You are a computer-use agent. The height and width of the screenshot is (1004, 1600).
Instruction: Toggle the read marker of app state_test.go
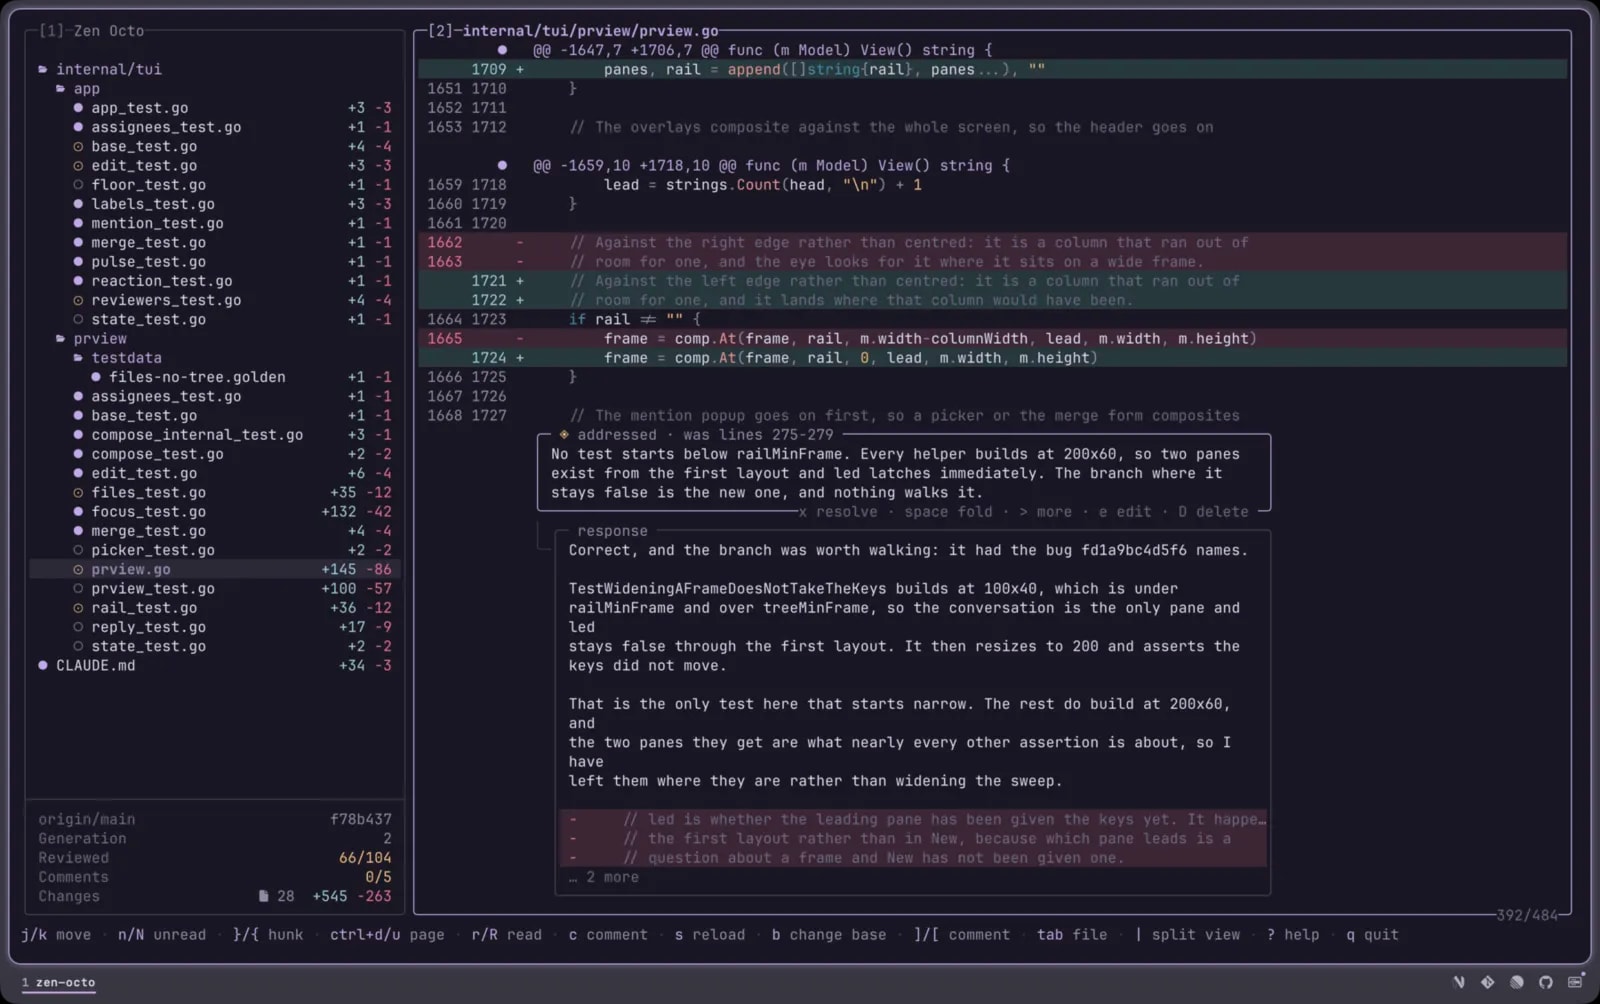pos(78,320)
